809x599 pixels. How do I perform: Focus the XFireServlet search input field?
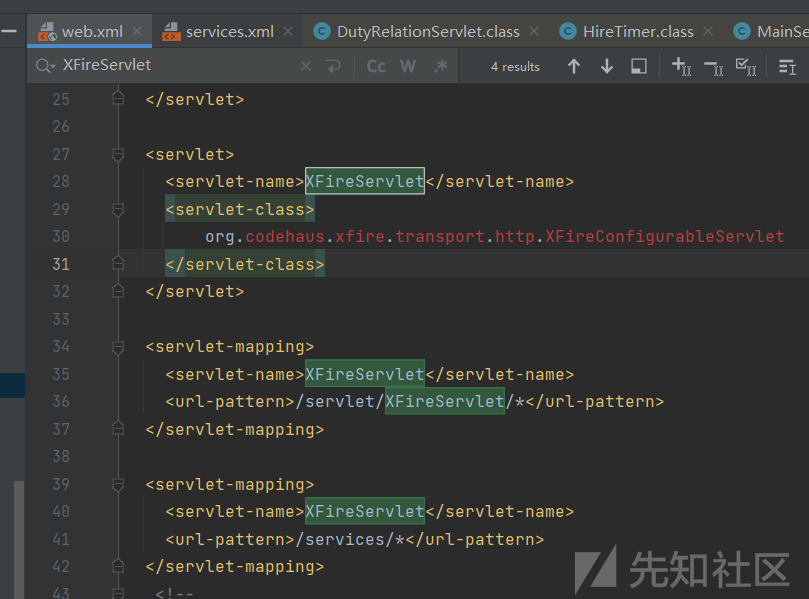[x=175, y=66]
